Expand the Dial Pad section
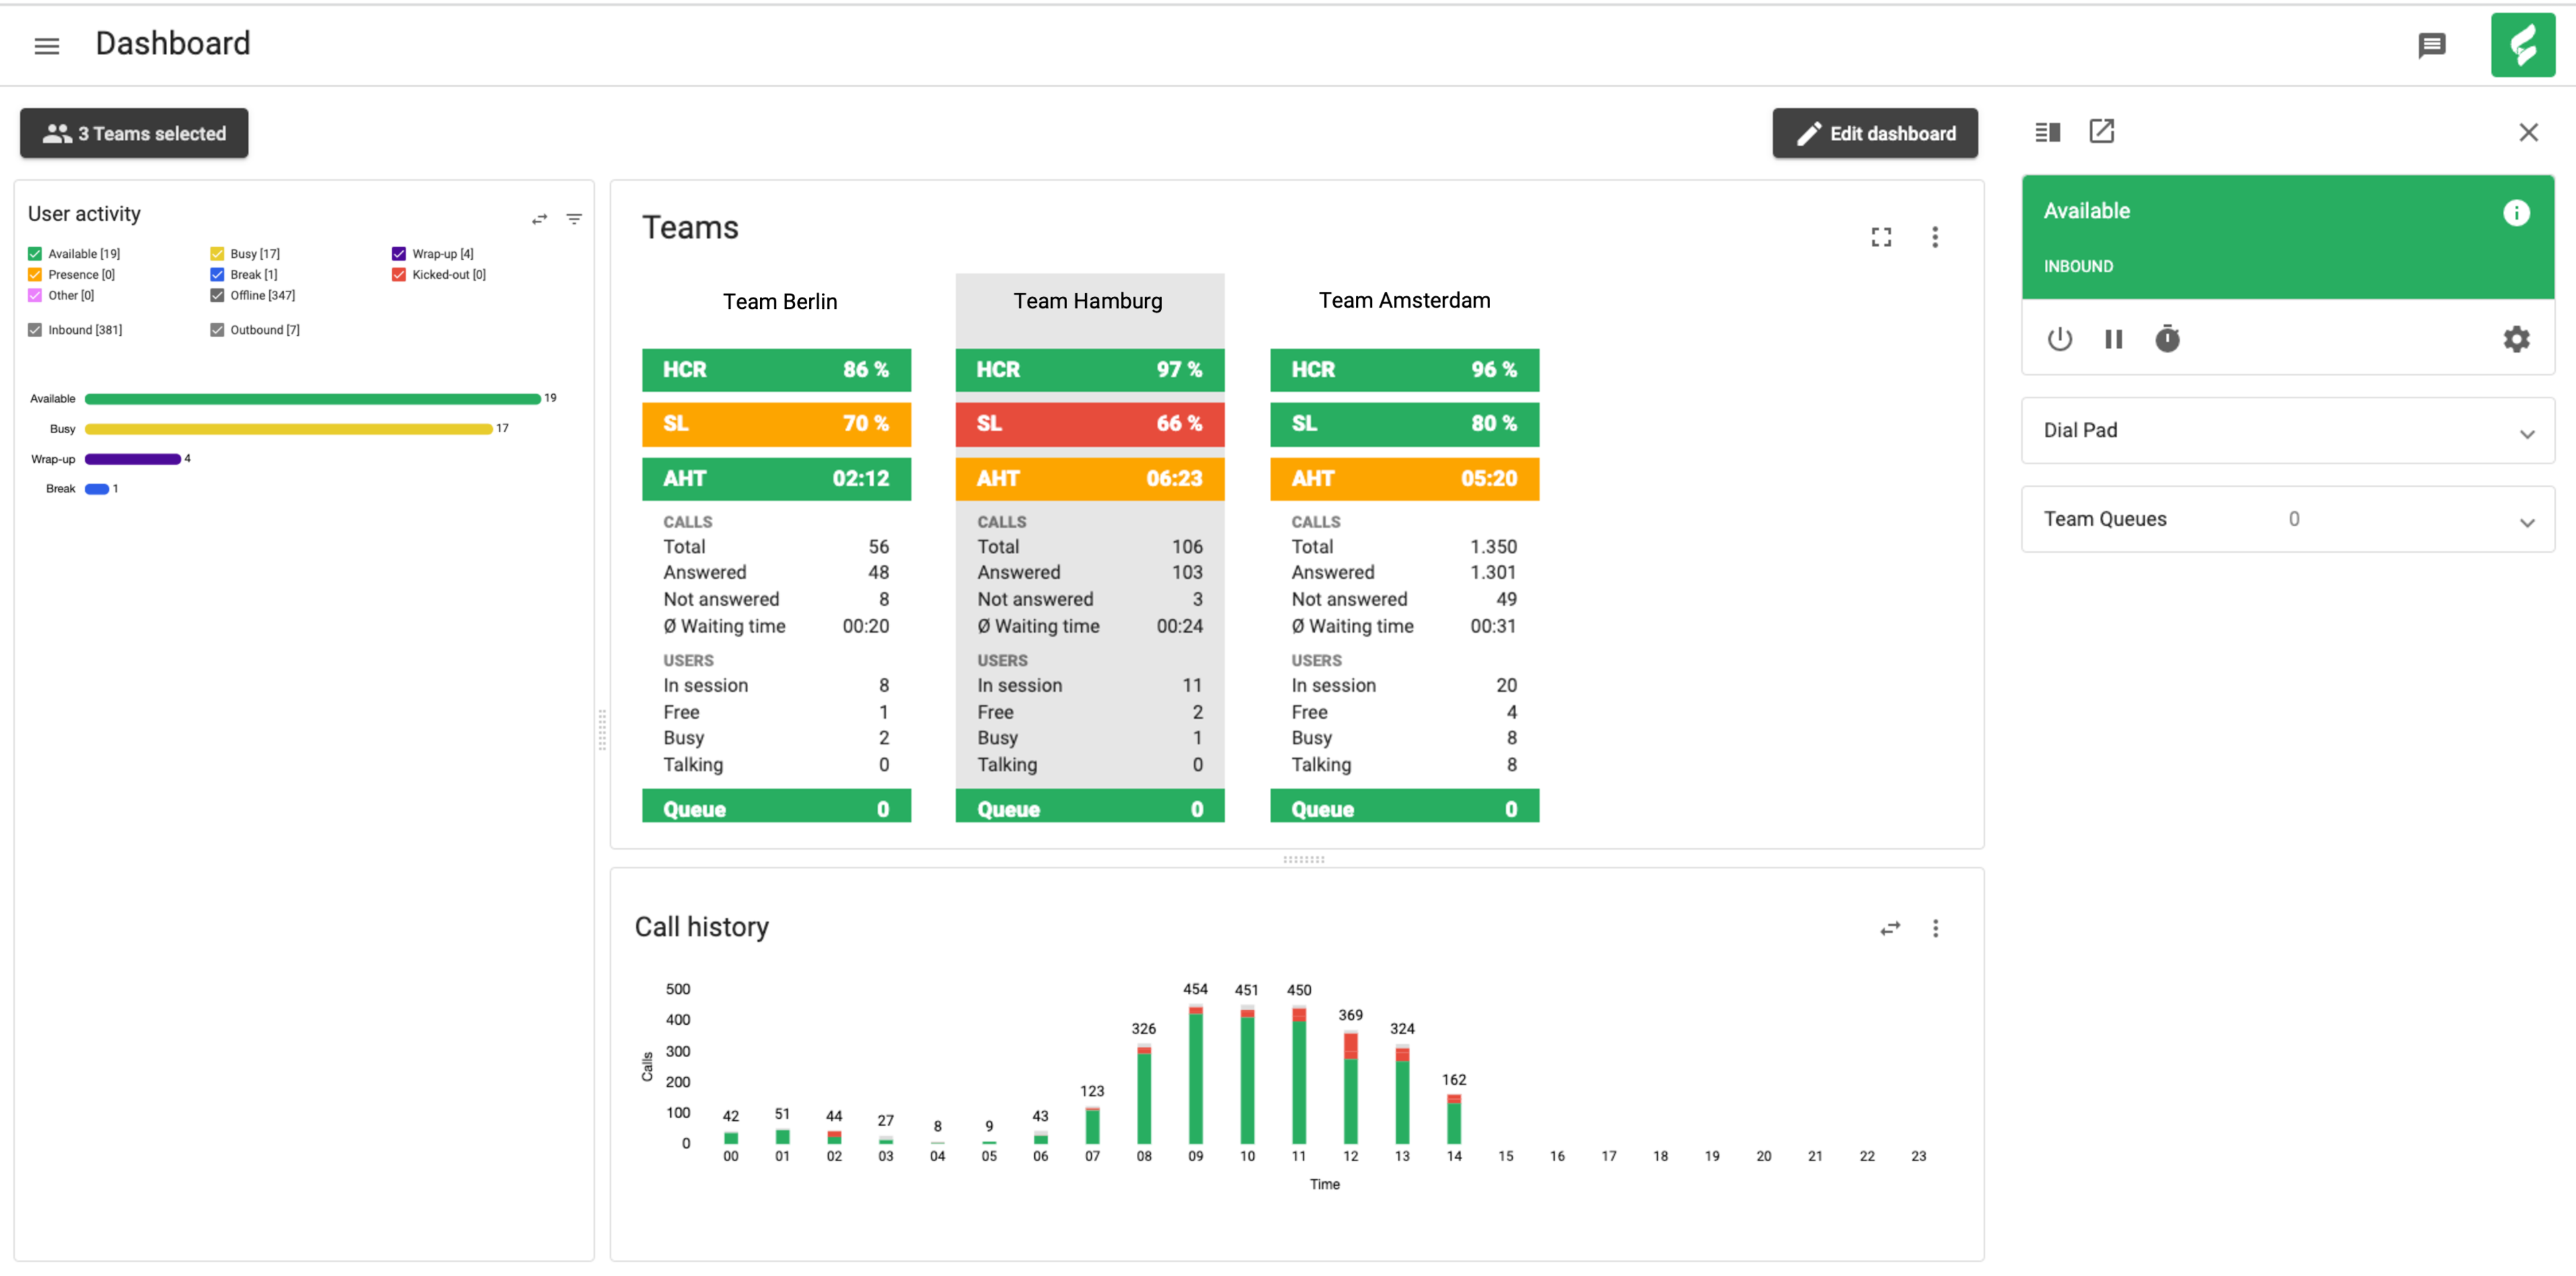2576x1276 pixels. pos(2287,431)
